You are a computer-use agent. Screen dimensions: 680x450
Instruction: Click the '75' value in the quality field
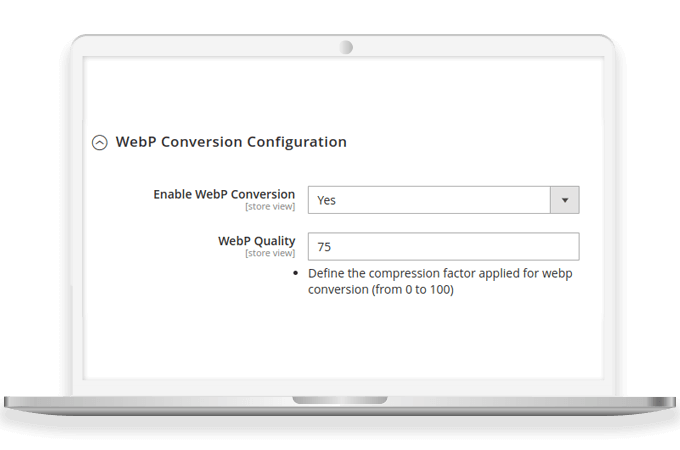click(x=325, y=247)
